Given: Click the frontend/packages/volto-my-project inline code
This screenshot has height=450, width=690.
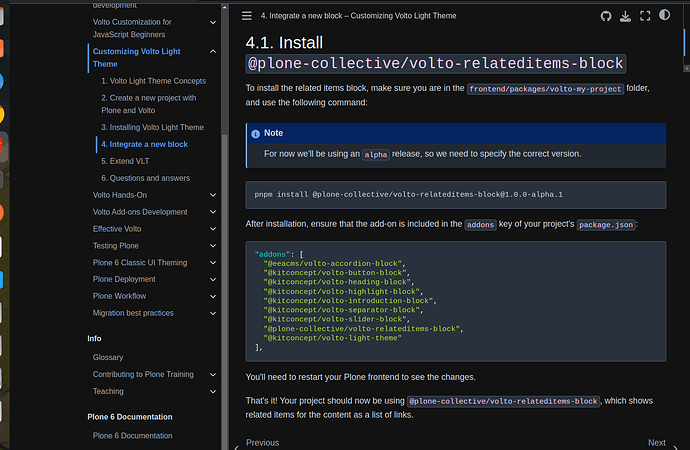Looking at the screenshot, I should pyautogui.click(x=545, y=89).
